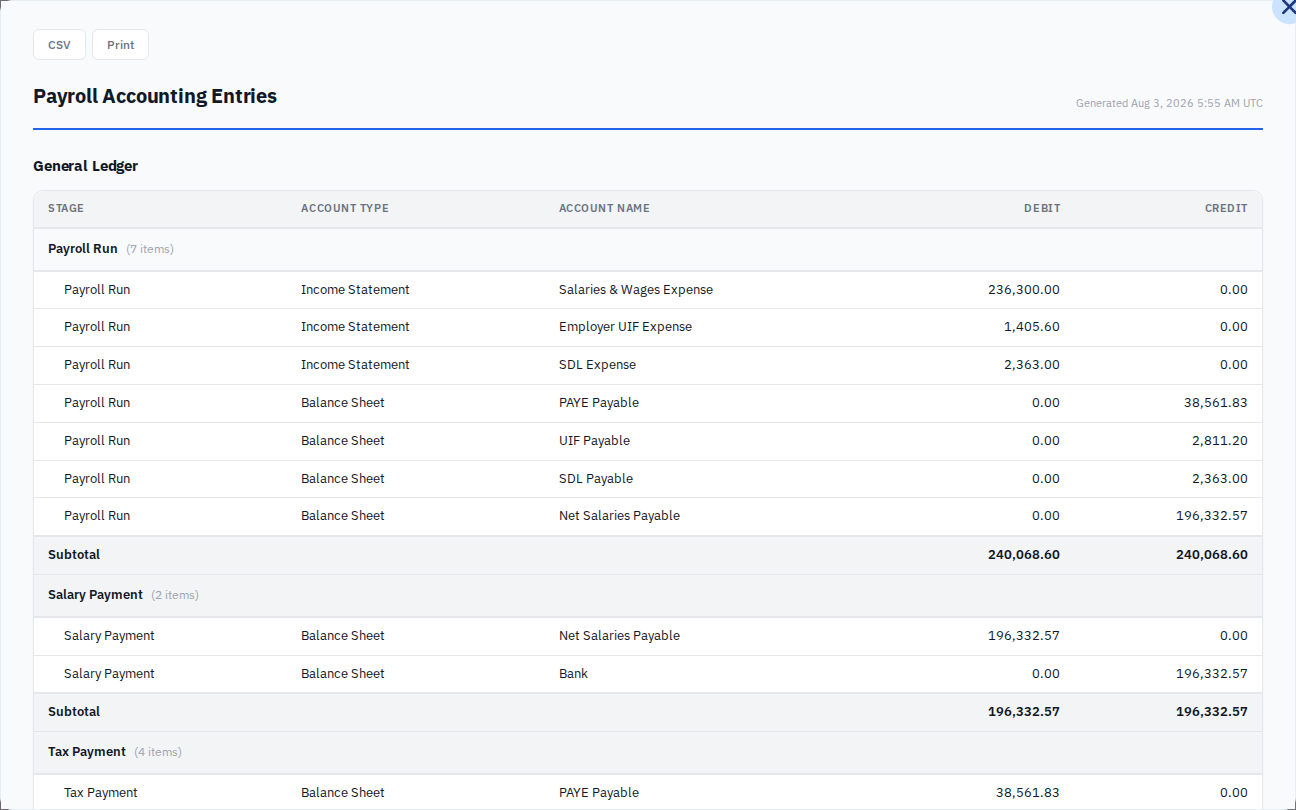Click Payroll Run subtotal debit 240,068.60
The width and height of the screenshot is (1296, 810).
click(1024, 555)
